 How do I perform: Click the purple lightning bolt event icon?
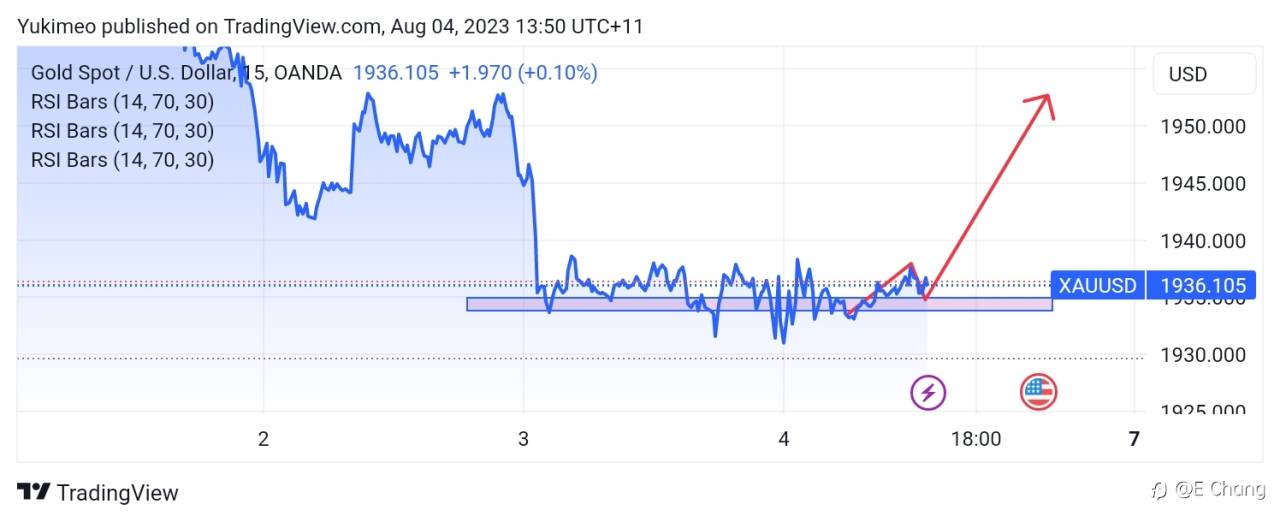928,392
